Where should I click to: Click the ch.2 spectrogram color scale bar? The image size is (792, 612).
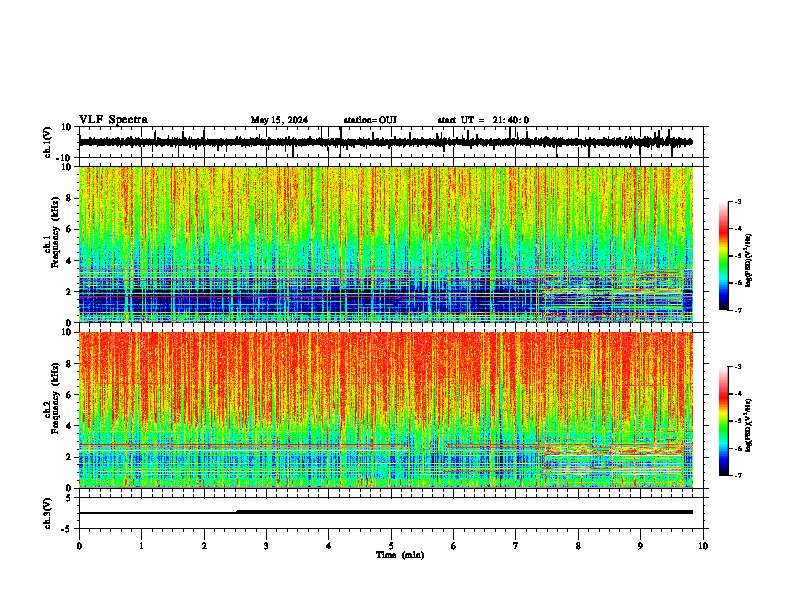724,421
